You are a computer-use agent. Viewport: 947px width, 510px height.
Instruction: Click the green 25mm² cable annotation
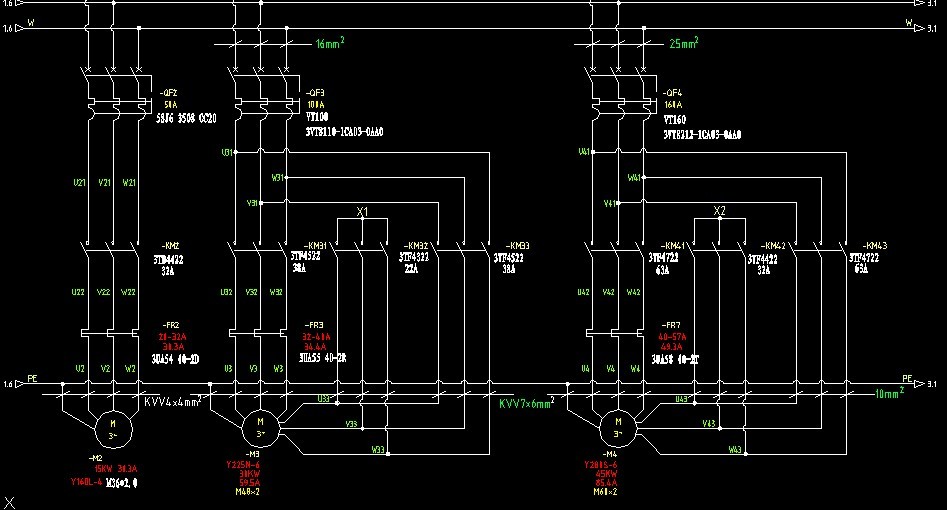coord(683,44)
